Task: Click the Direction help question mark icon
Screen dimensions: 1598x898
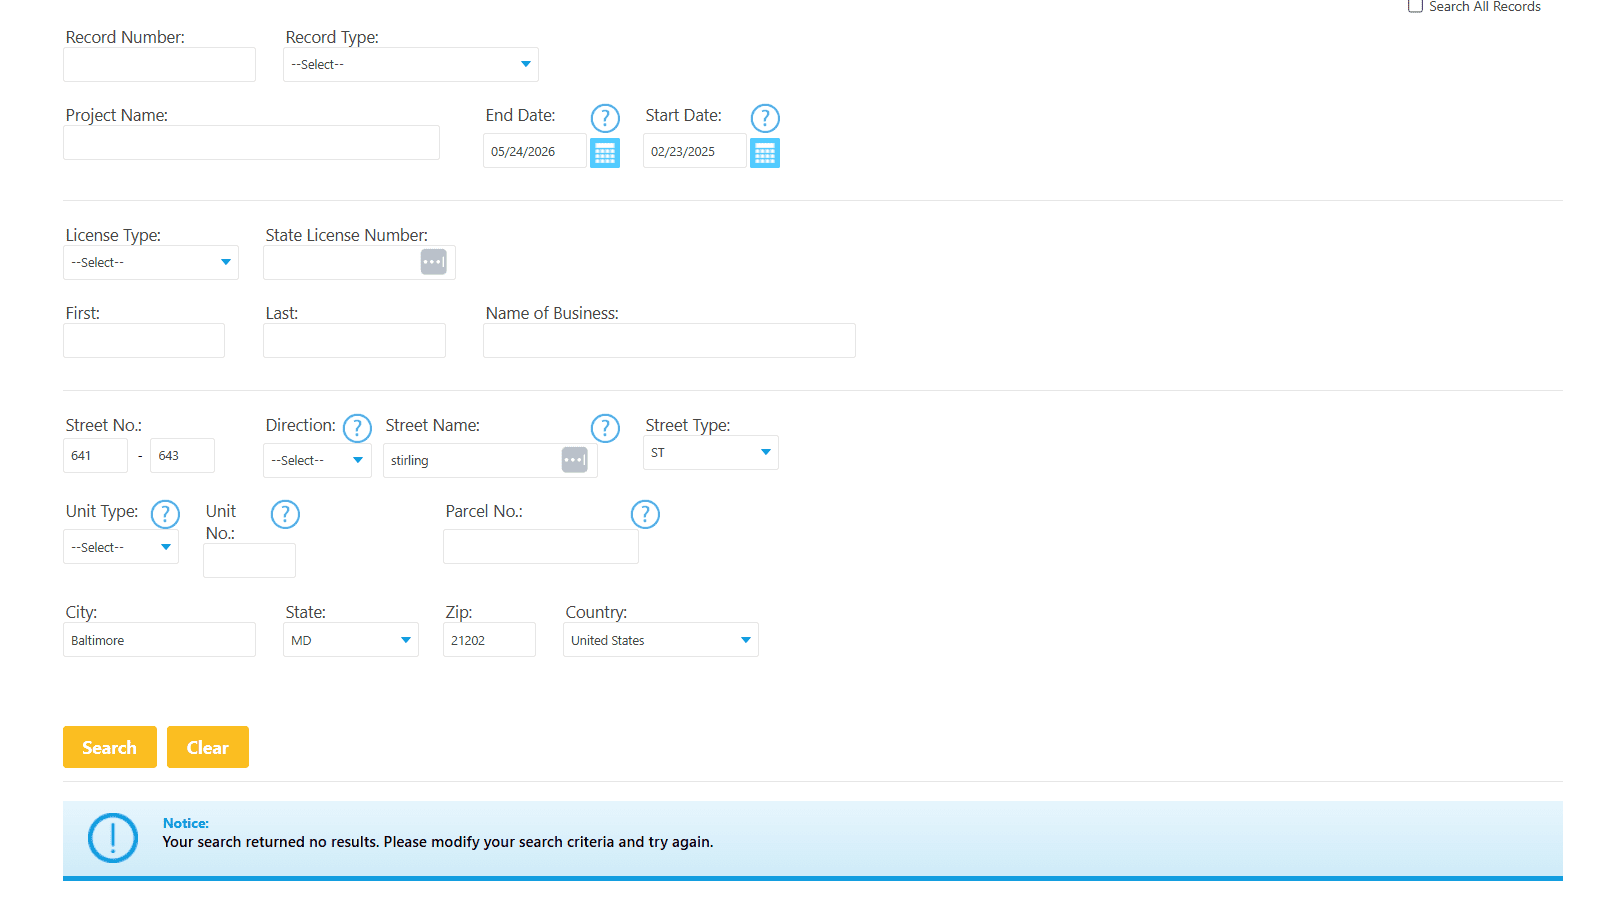Action: (x=357, y=428)
